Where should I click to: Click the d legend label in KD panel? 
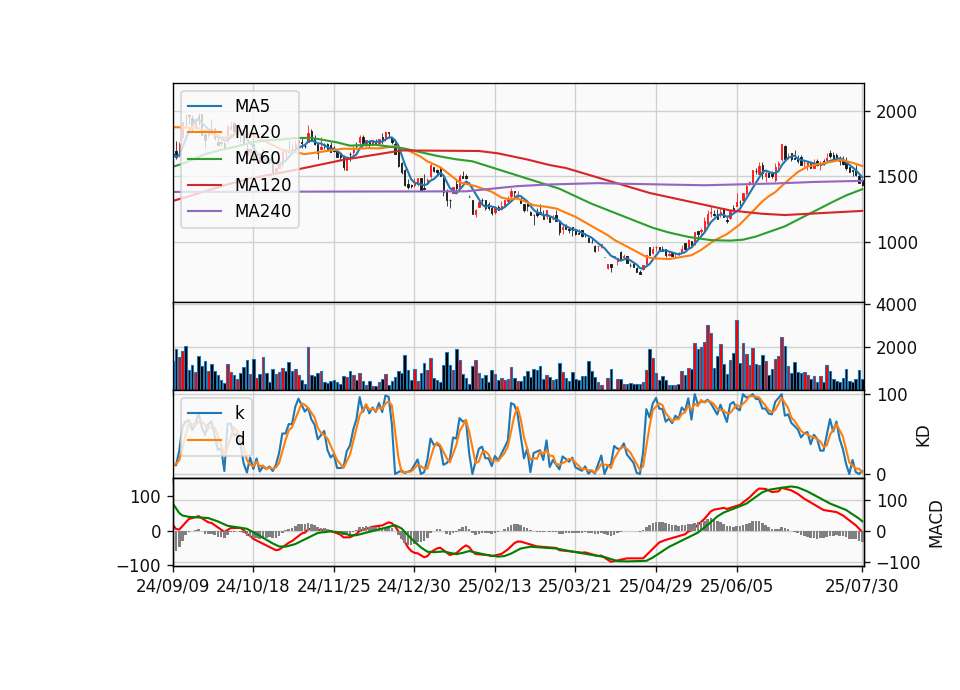(239, 439)
